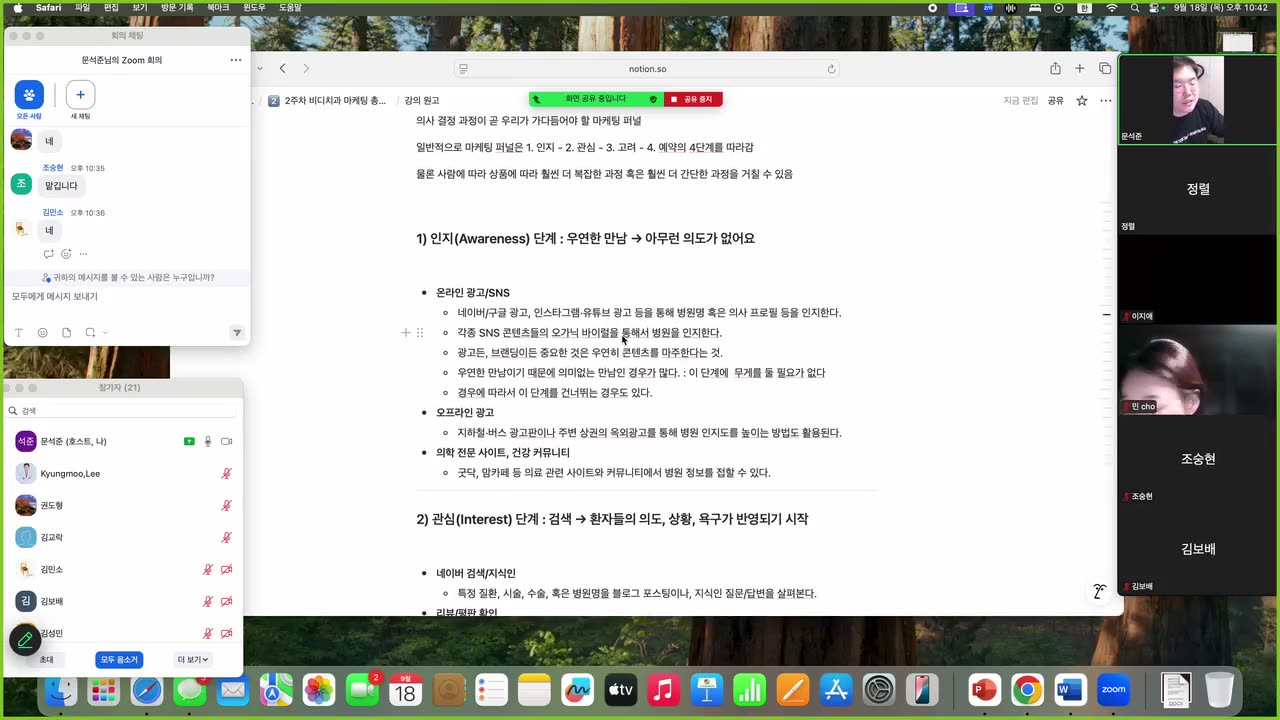The height and width of the screenshot is (720, 1280).
Task: Toggle 김민소 video in participant list
Action: point(226,569)
